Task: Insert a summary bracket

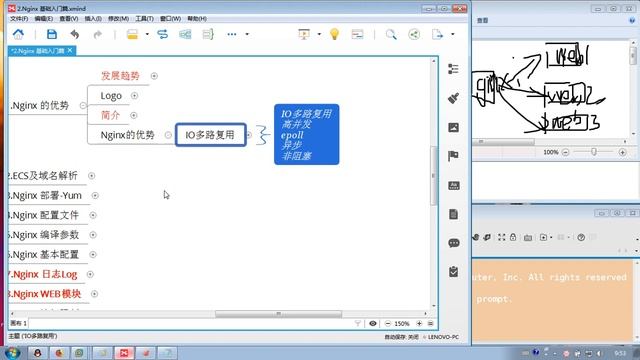Action: coord(208,34)
